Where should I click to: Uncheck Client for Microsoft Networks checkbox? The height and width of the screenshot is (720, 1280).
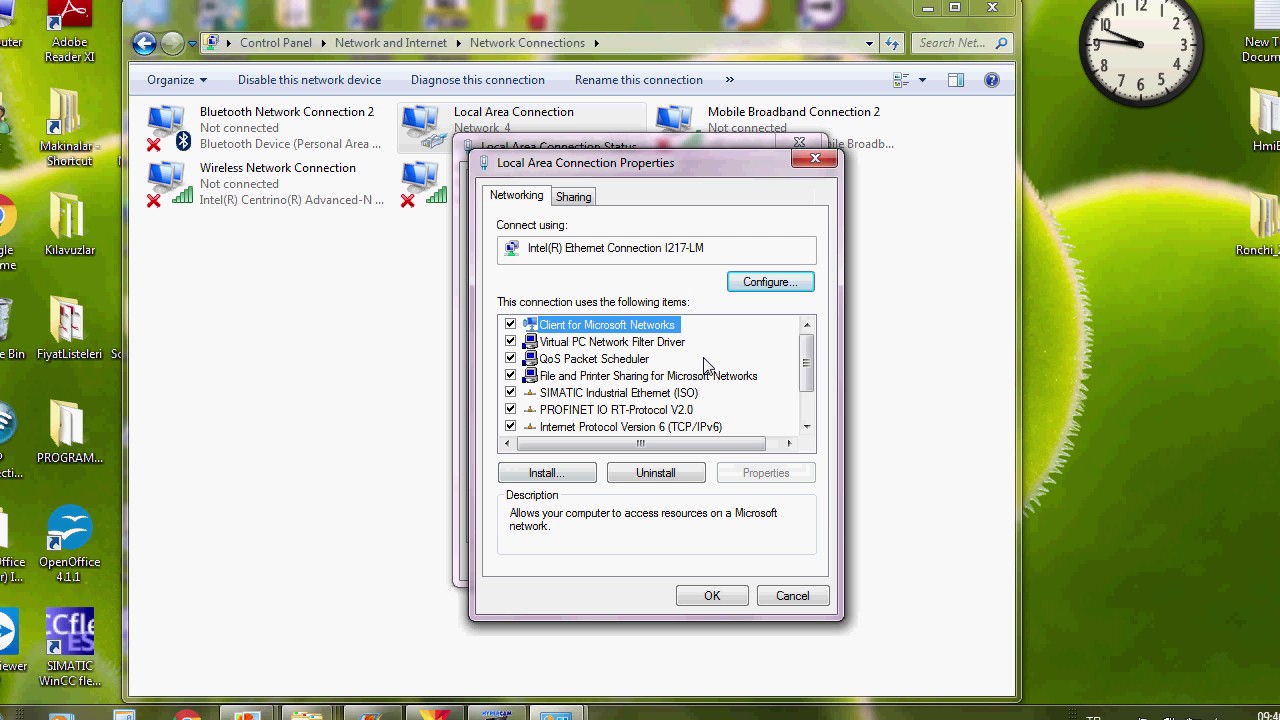pyautogui.click(x=511, y=325)
